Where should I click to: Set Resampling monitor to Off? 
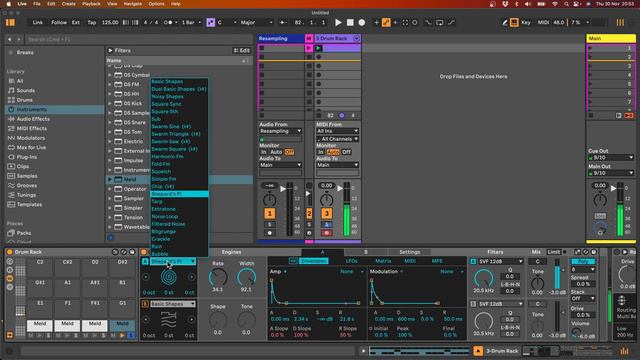click(289, 152)
